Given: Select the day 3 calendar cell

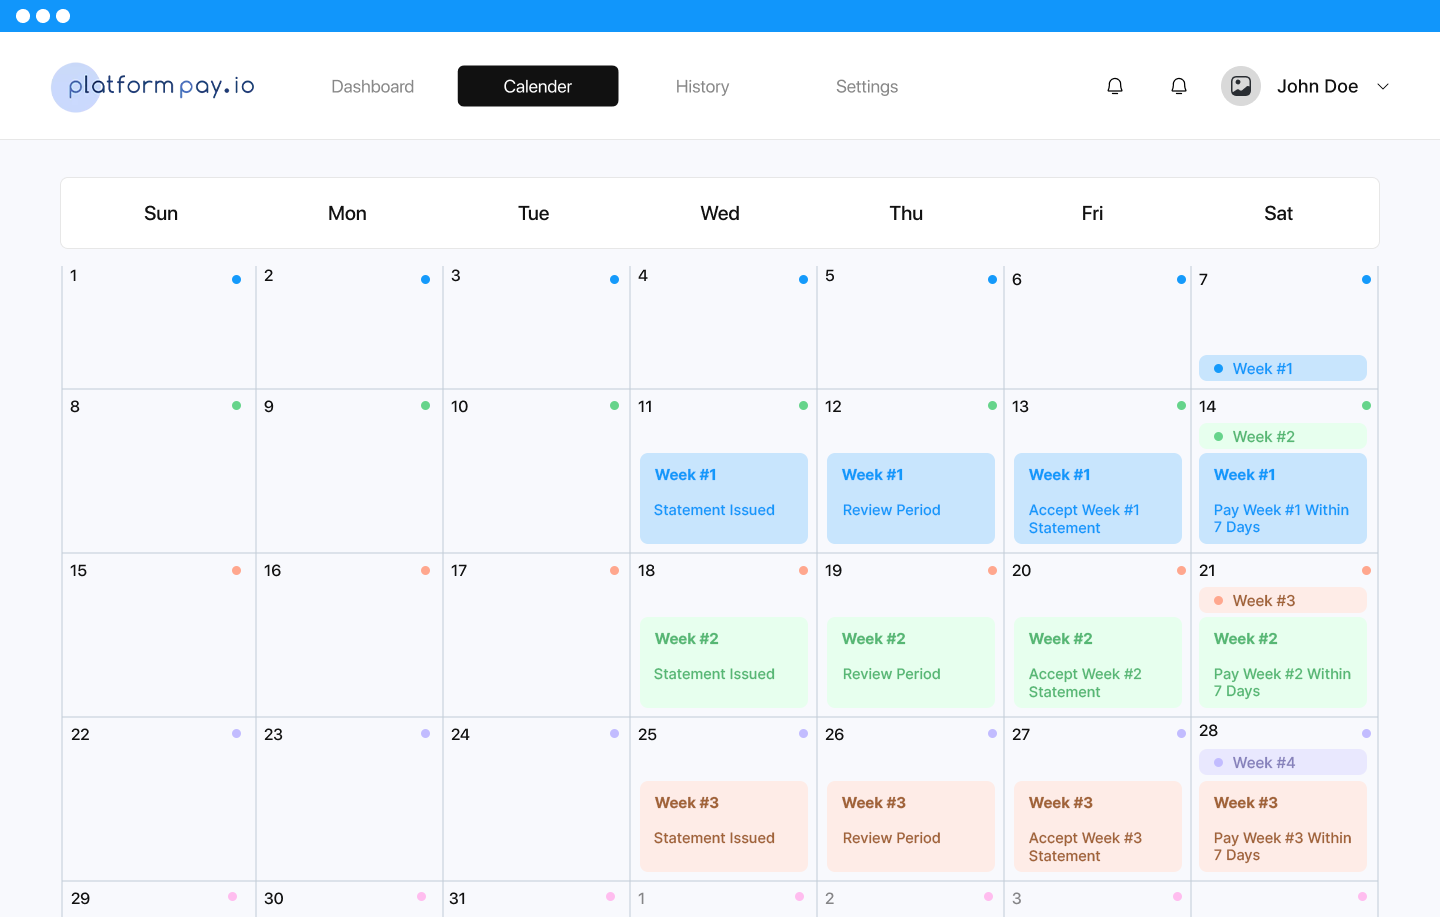Looking at the screenshot, I should 536,328.
